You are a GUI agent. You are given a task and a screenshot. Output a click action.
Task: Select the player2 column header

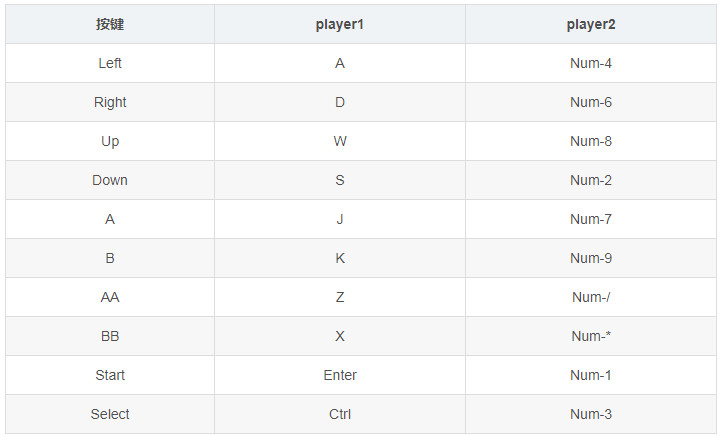click(x=591, y=24)
